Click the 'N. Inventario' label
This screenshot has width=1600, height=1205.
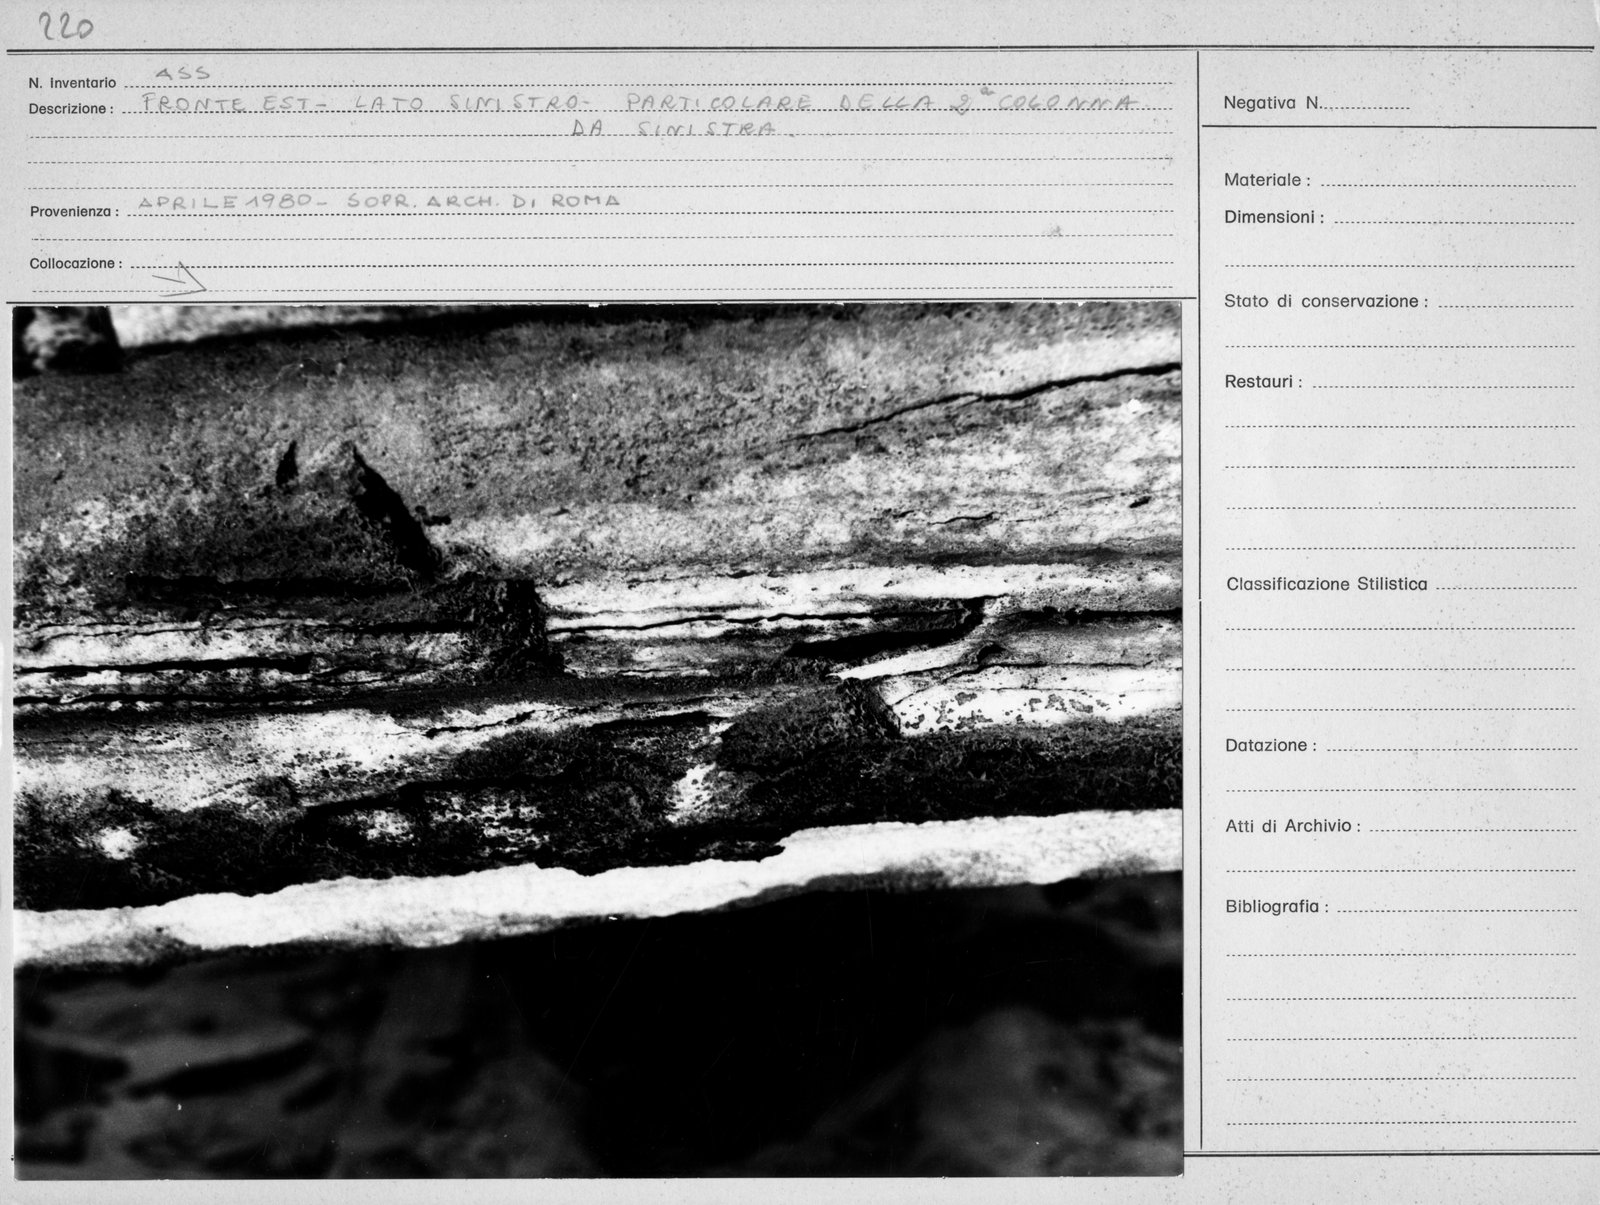(72, 83)
